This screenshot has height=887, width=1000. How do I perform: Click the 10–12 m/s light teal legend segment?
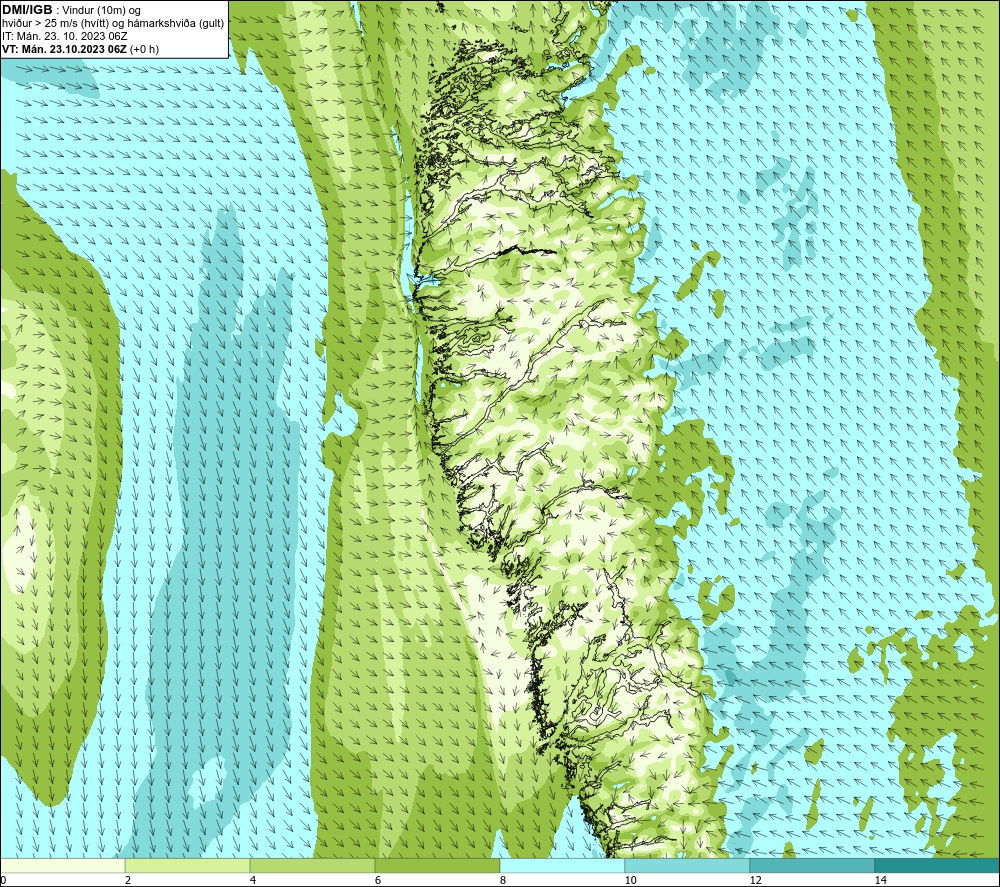(688, 866)
